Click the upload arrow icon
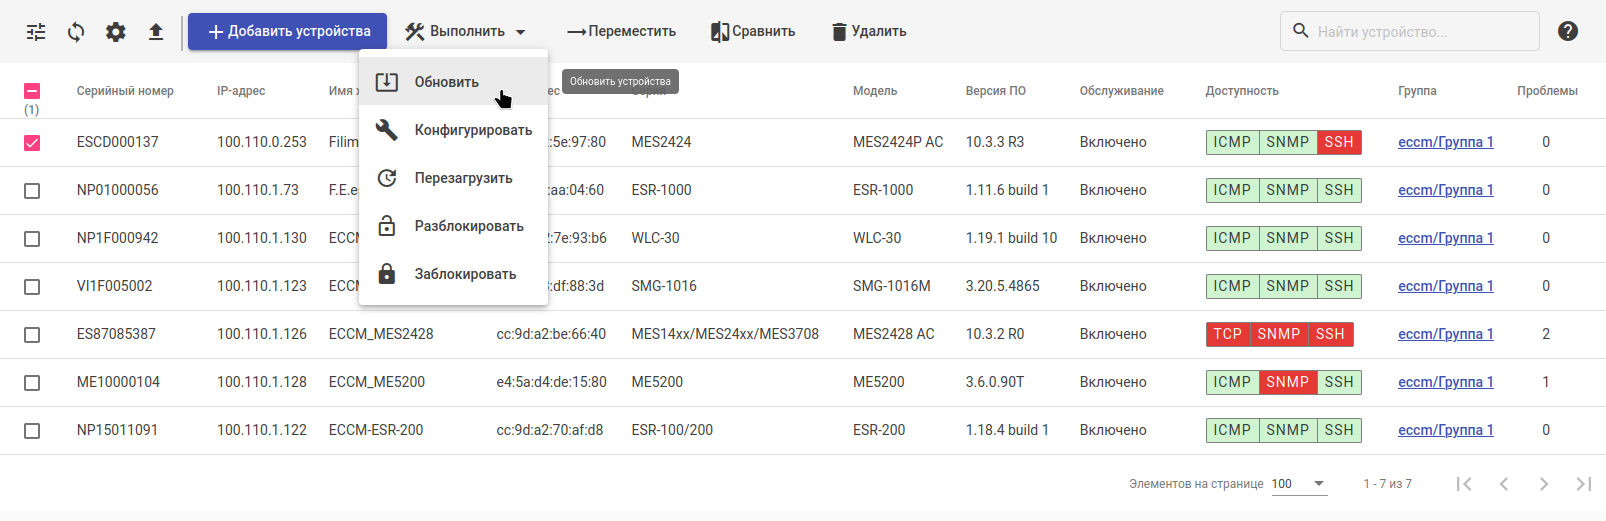1606x521 pixels. point(156,32)
